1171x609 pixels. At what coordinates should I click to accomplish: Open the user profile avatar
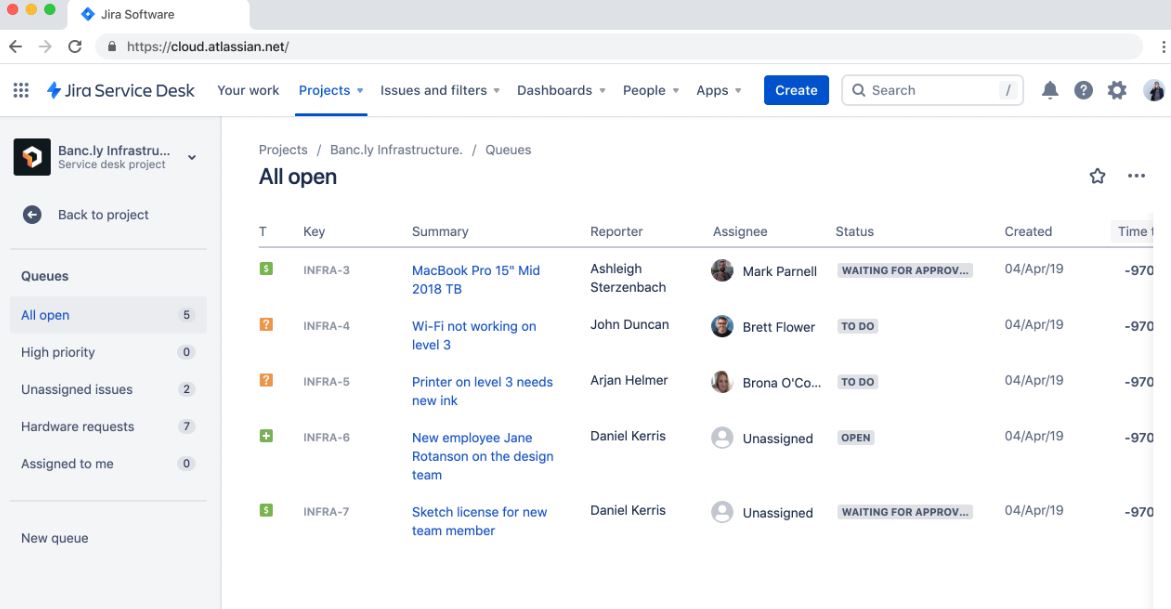1154,90
